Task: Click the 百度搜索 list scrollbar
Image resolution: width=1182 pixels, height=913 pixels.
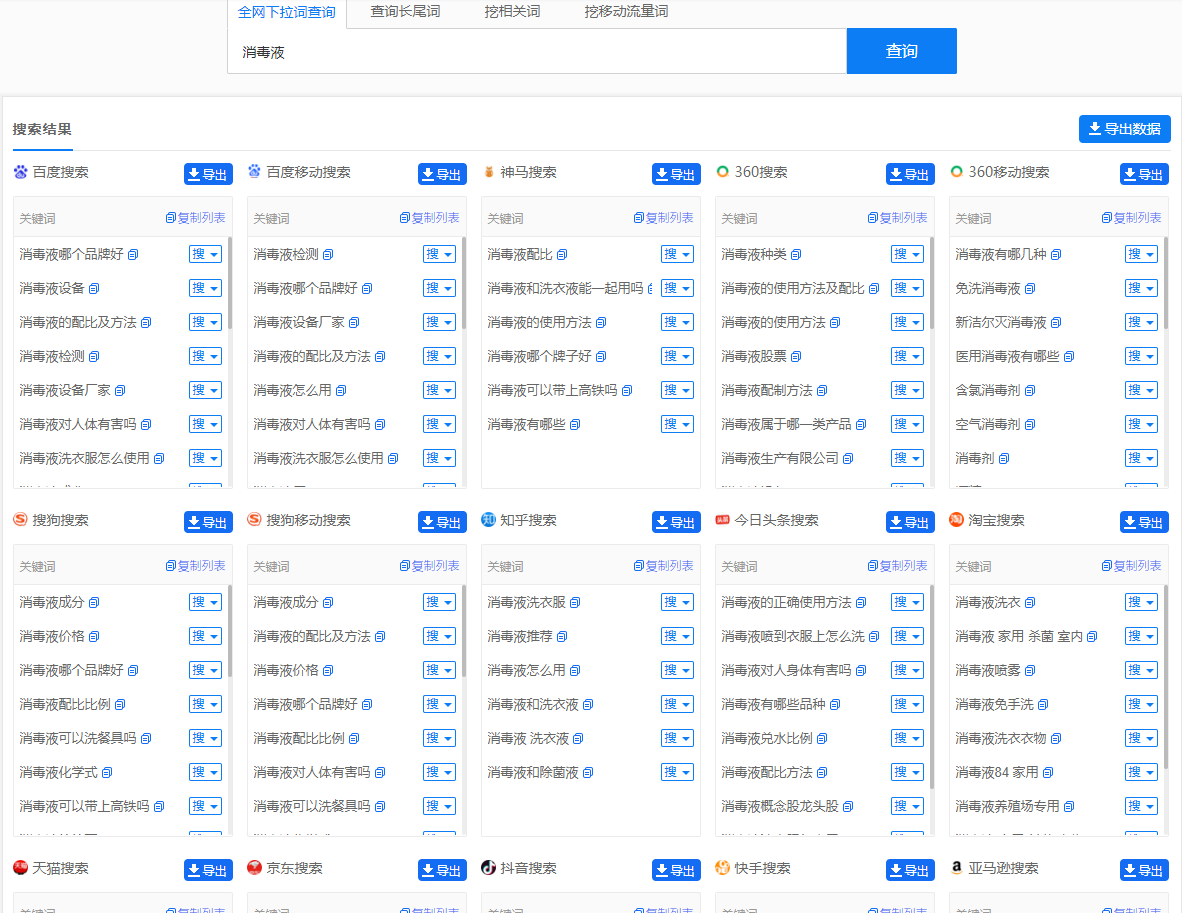Action: pyautogui.click(x=229, y=283)
